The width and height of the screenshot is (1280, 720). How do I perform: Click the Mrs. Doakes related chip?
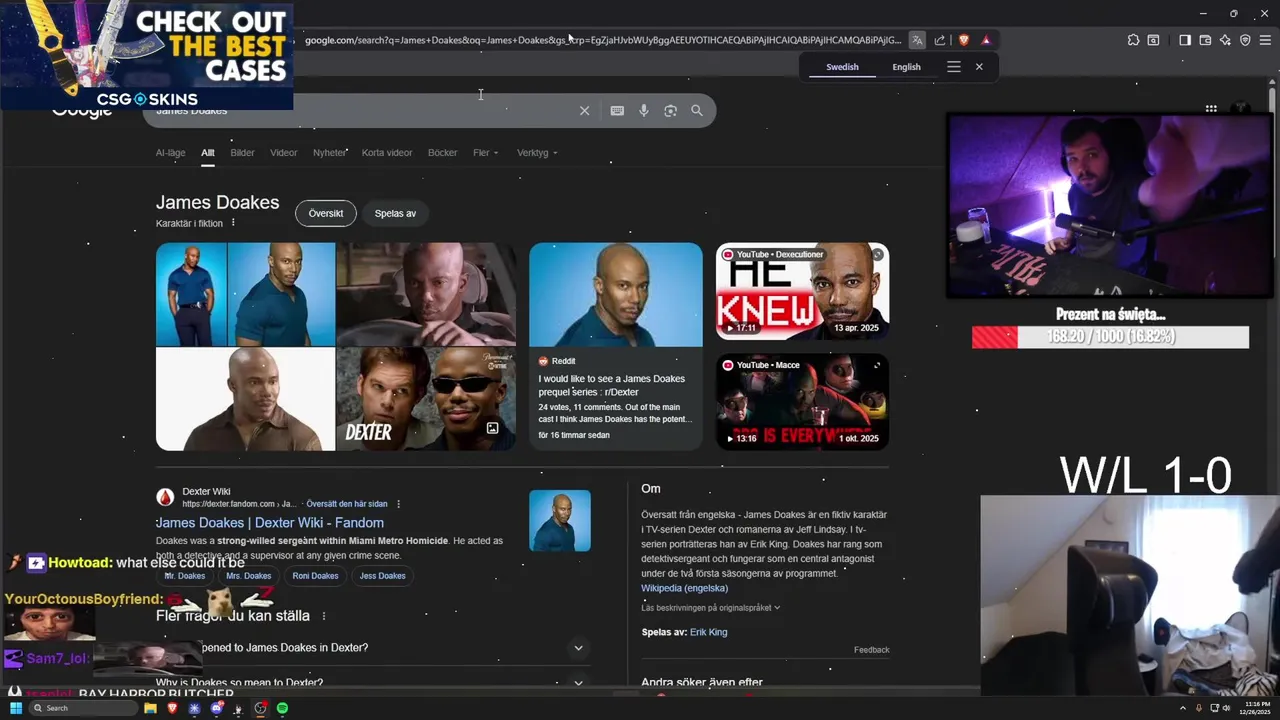pos(249,576)
